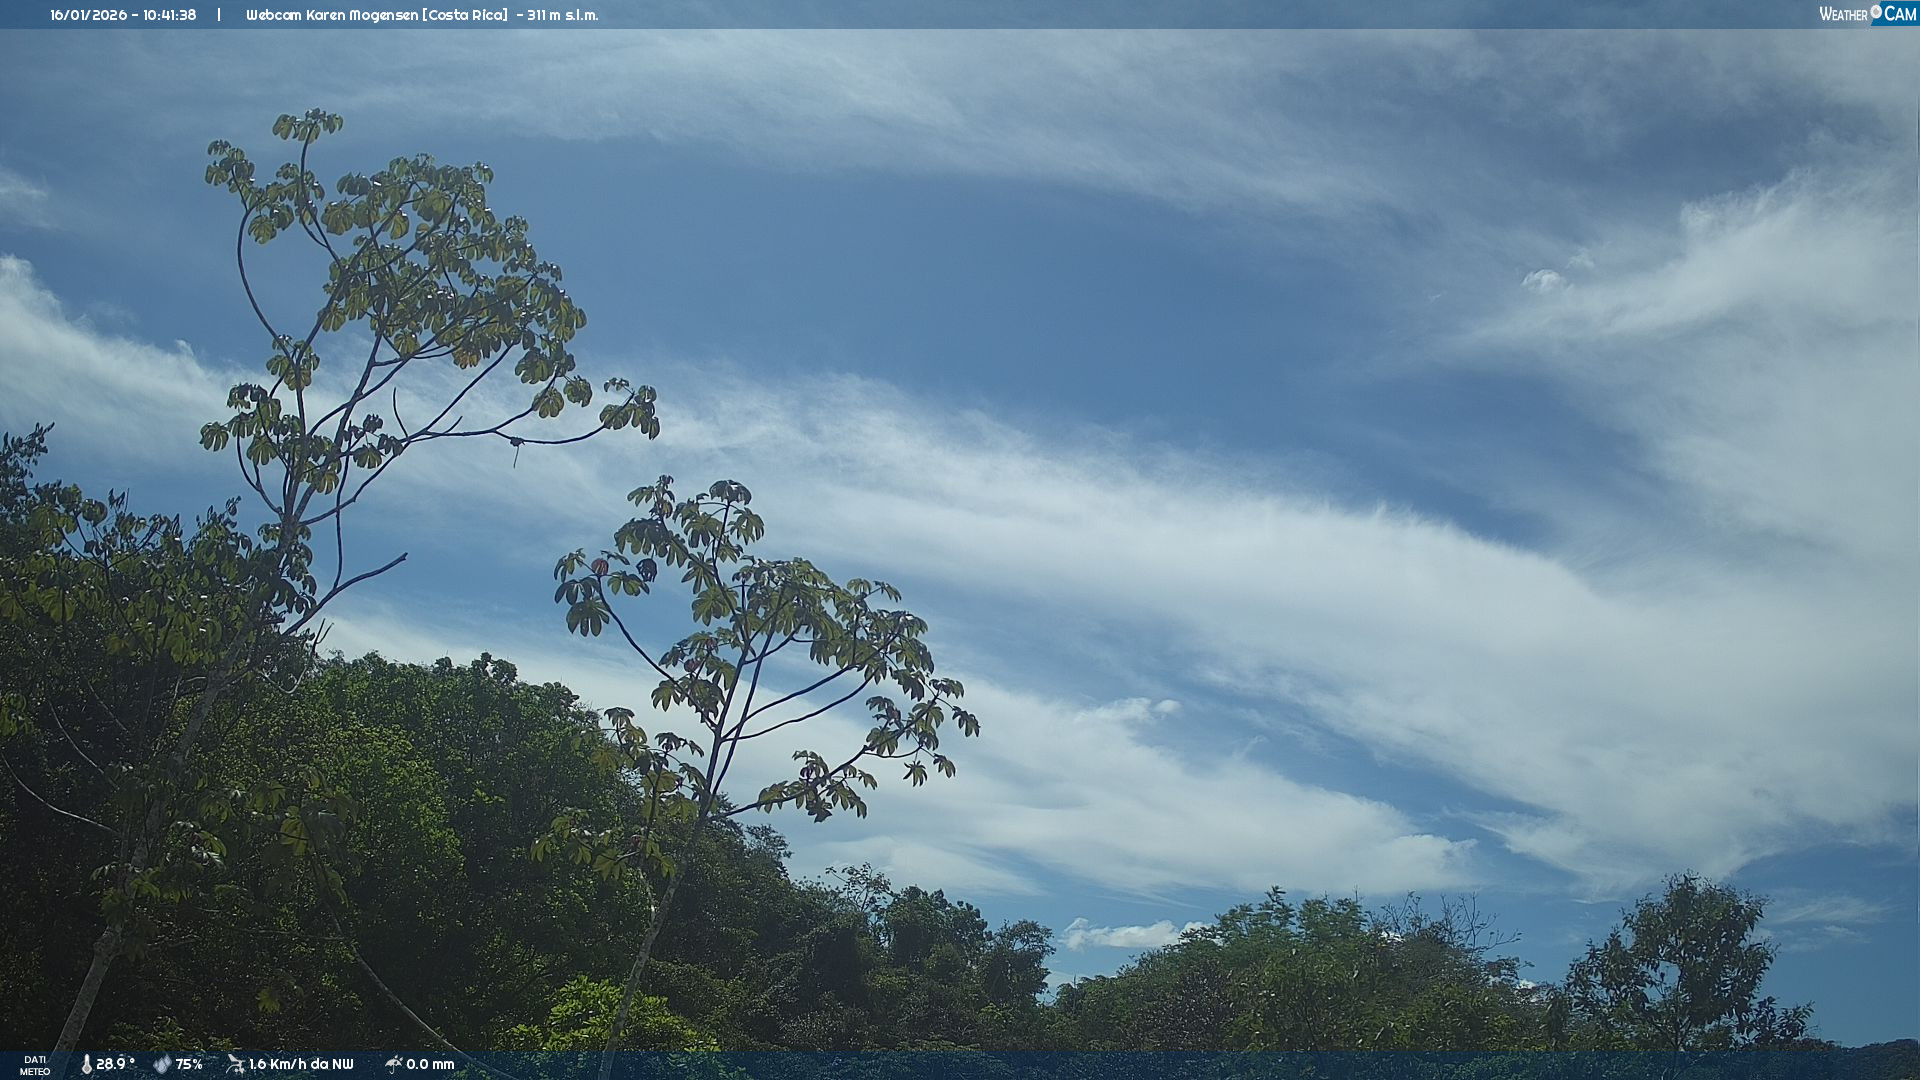The width and height of the screenshot is (1920, 1080).
Task: Click the Webcam Karen Mogensen title text
Action: coord(333,15)
